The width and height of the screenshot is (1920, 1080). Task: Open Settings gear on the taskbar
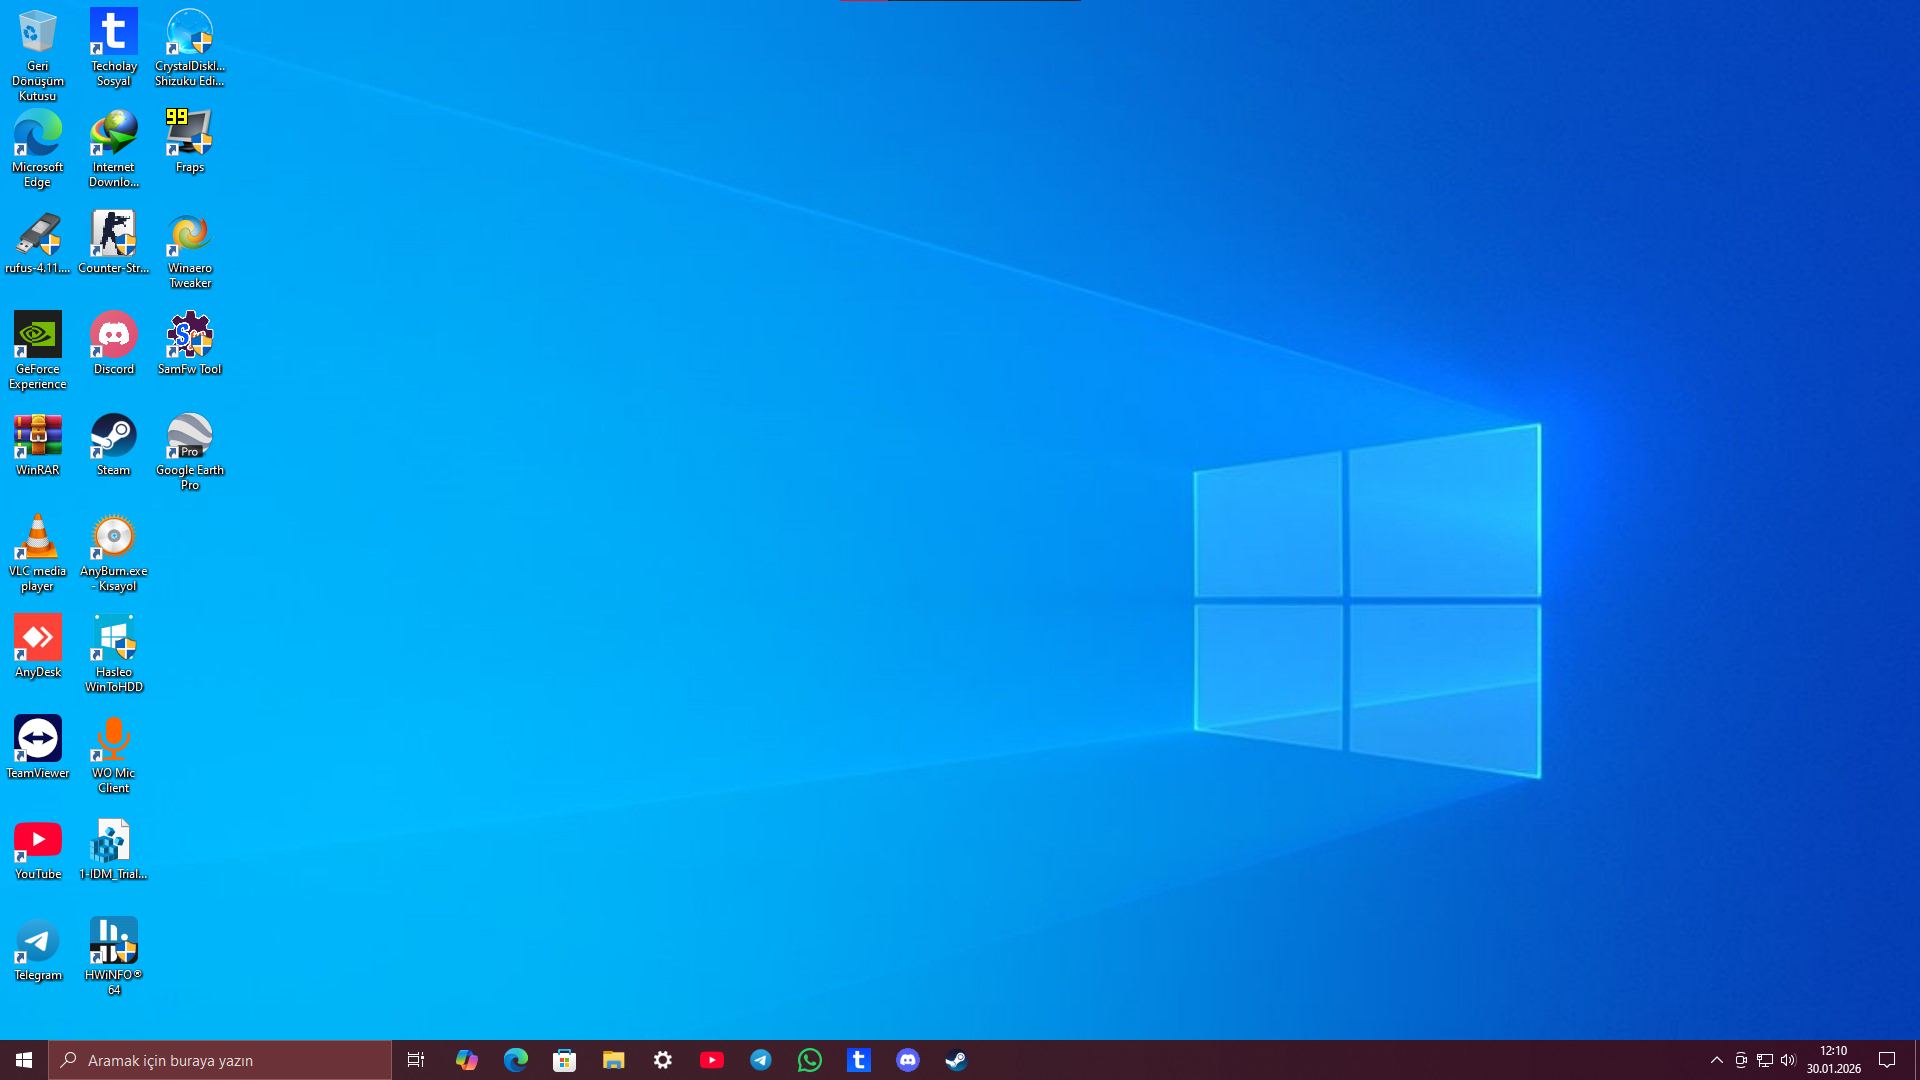point(662,1060)
